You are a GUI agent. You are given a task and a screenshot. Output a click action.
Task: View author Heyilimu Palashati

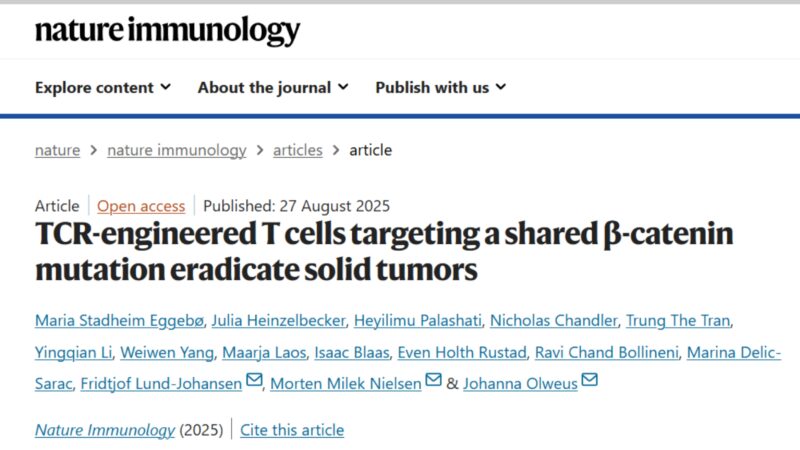(x=418, y=320)
